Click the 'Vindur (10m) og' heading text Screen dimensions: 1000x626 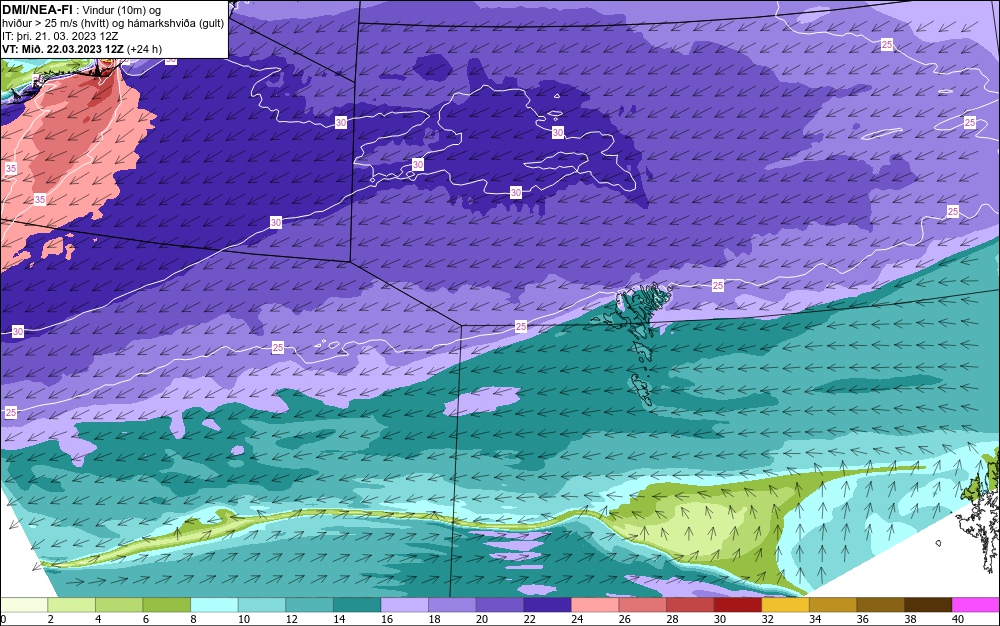(x=122, y=10)
